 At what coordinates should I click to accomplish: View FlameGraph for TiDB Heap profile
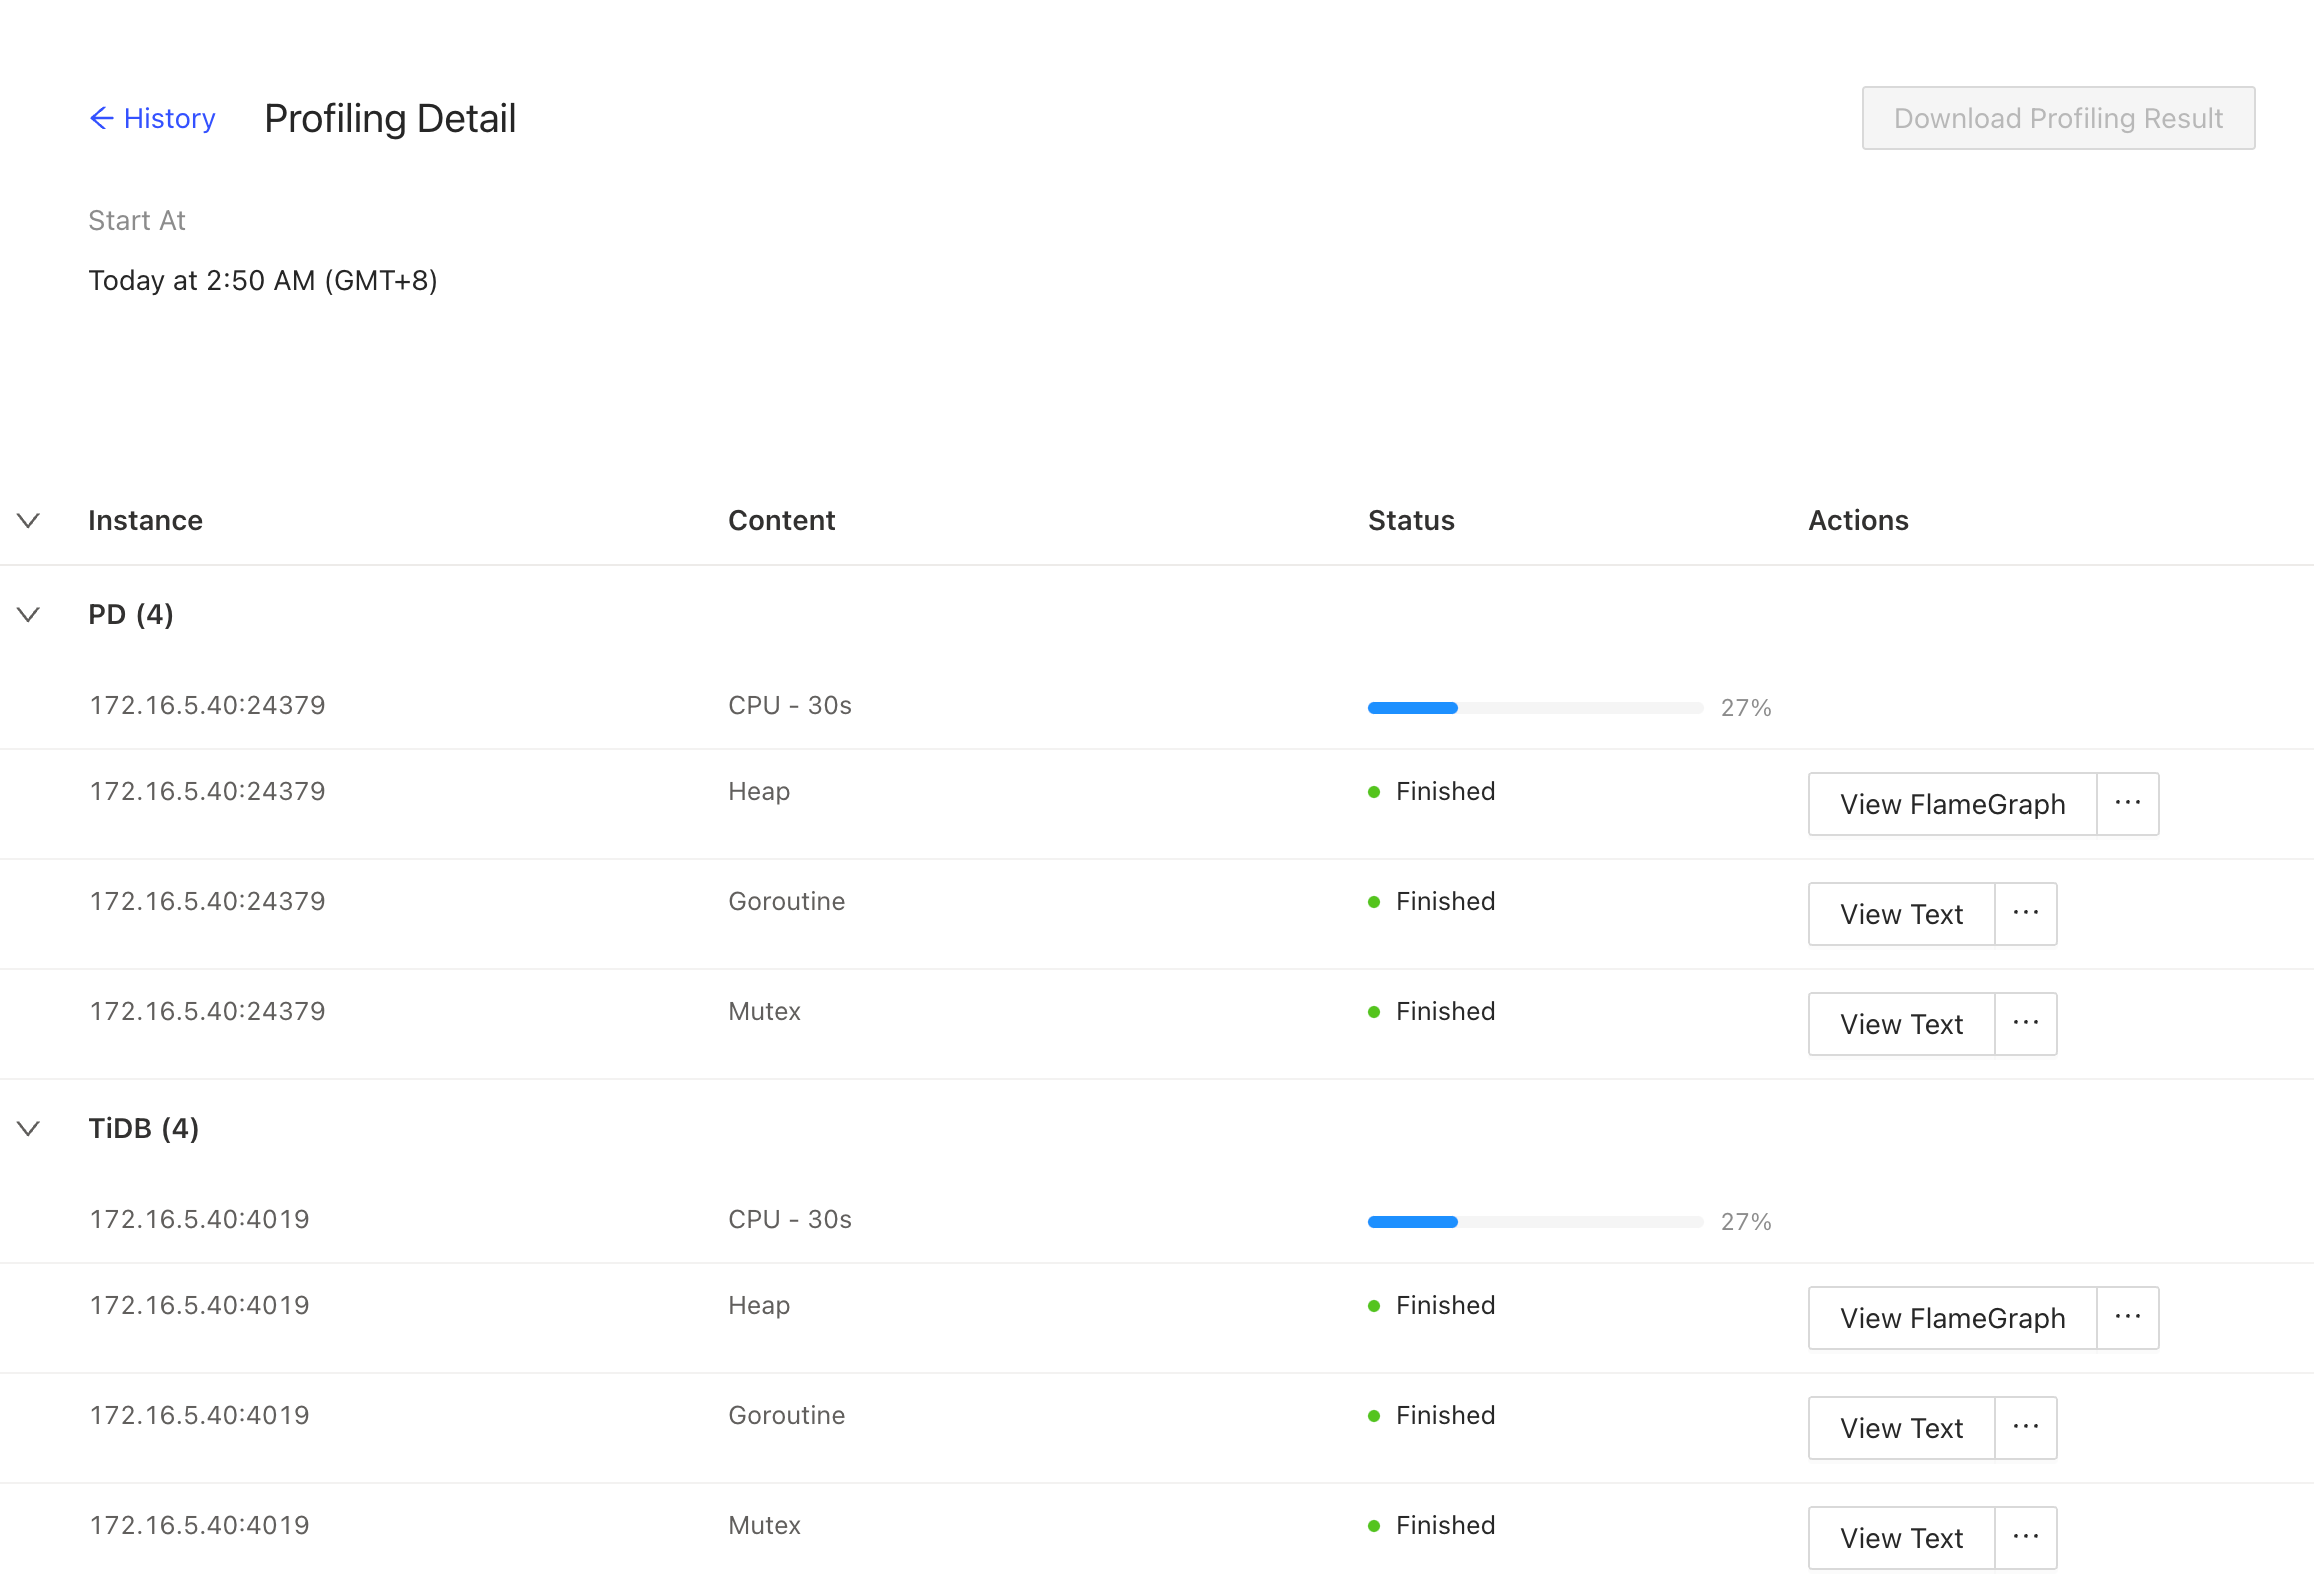pyautogui.click(x=1951, y=1318)
